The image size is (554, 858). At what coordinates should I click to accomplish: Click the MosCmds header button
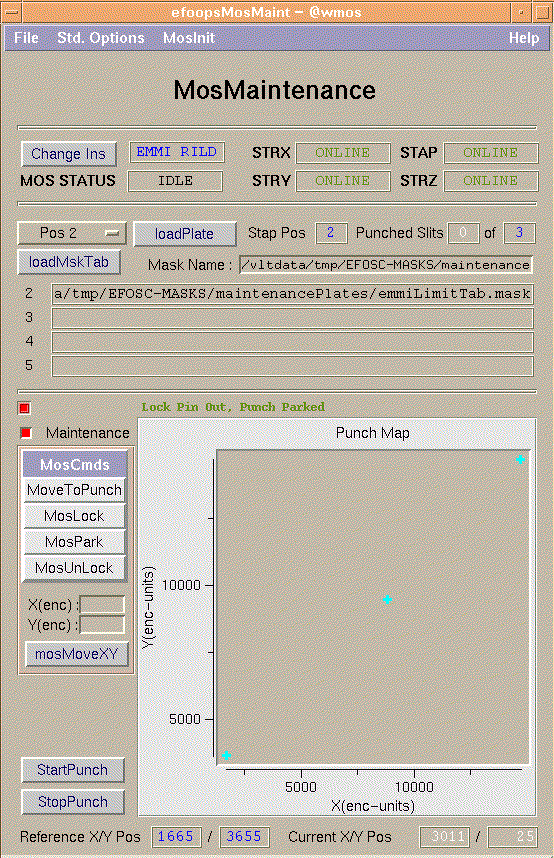coord(74,465)
